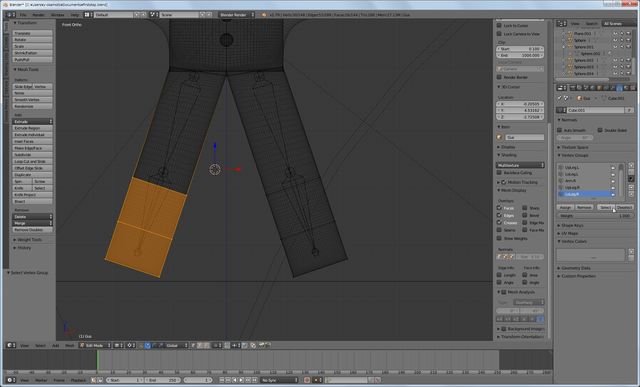Open the 3D viewport Mesh menu
640x387 pixels.
tap(70, 345)
